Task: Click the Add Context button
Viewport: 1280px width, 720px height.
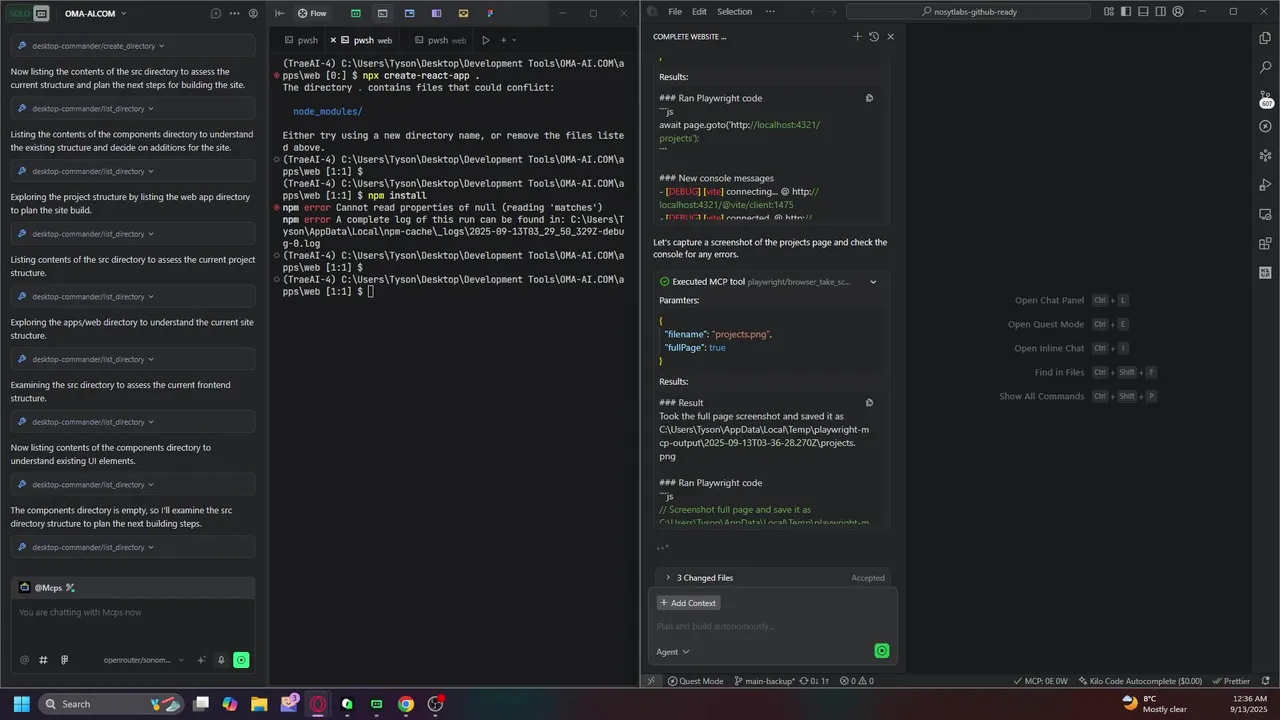Action: (689, 603)
